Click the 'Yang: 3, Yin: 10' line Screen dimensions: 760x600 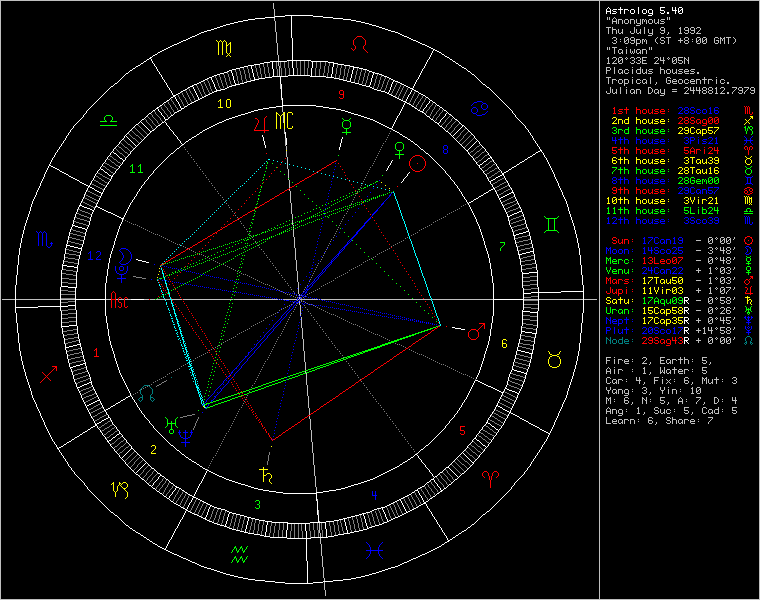coord(653,391)
